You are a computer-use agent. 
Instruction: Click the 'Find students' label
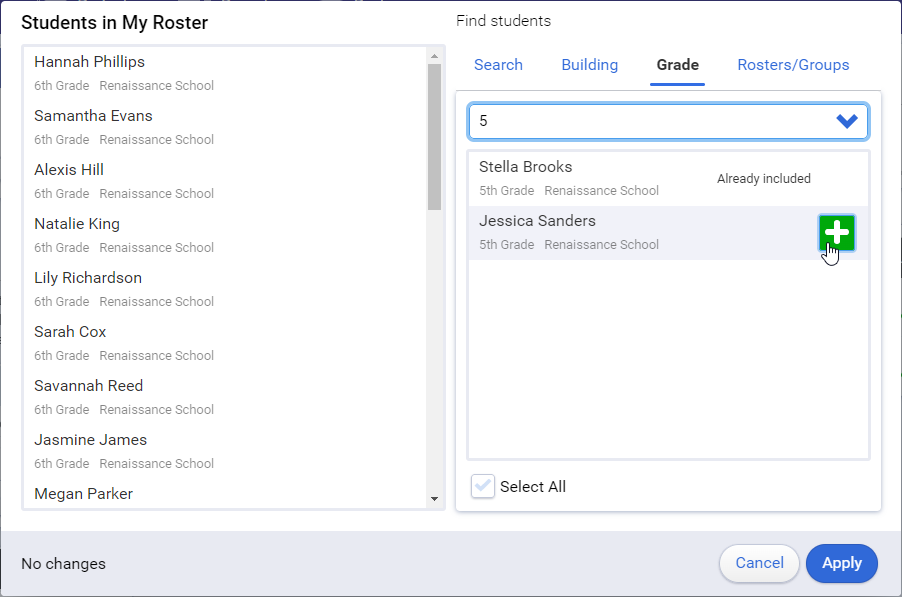tap(503, 21)
